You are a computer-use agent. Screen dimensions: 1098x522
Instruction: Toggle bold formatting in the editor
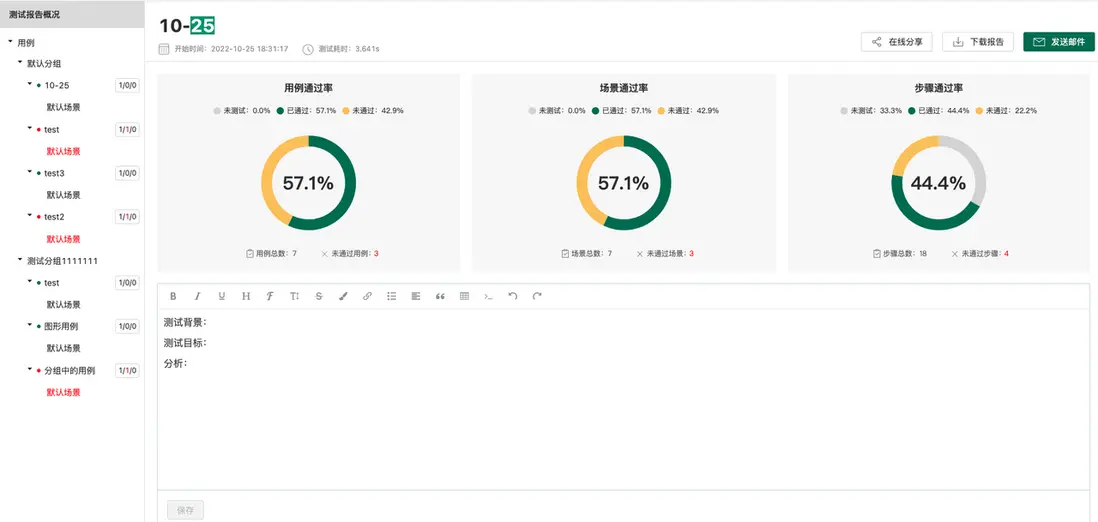click(173, 296)
